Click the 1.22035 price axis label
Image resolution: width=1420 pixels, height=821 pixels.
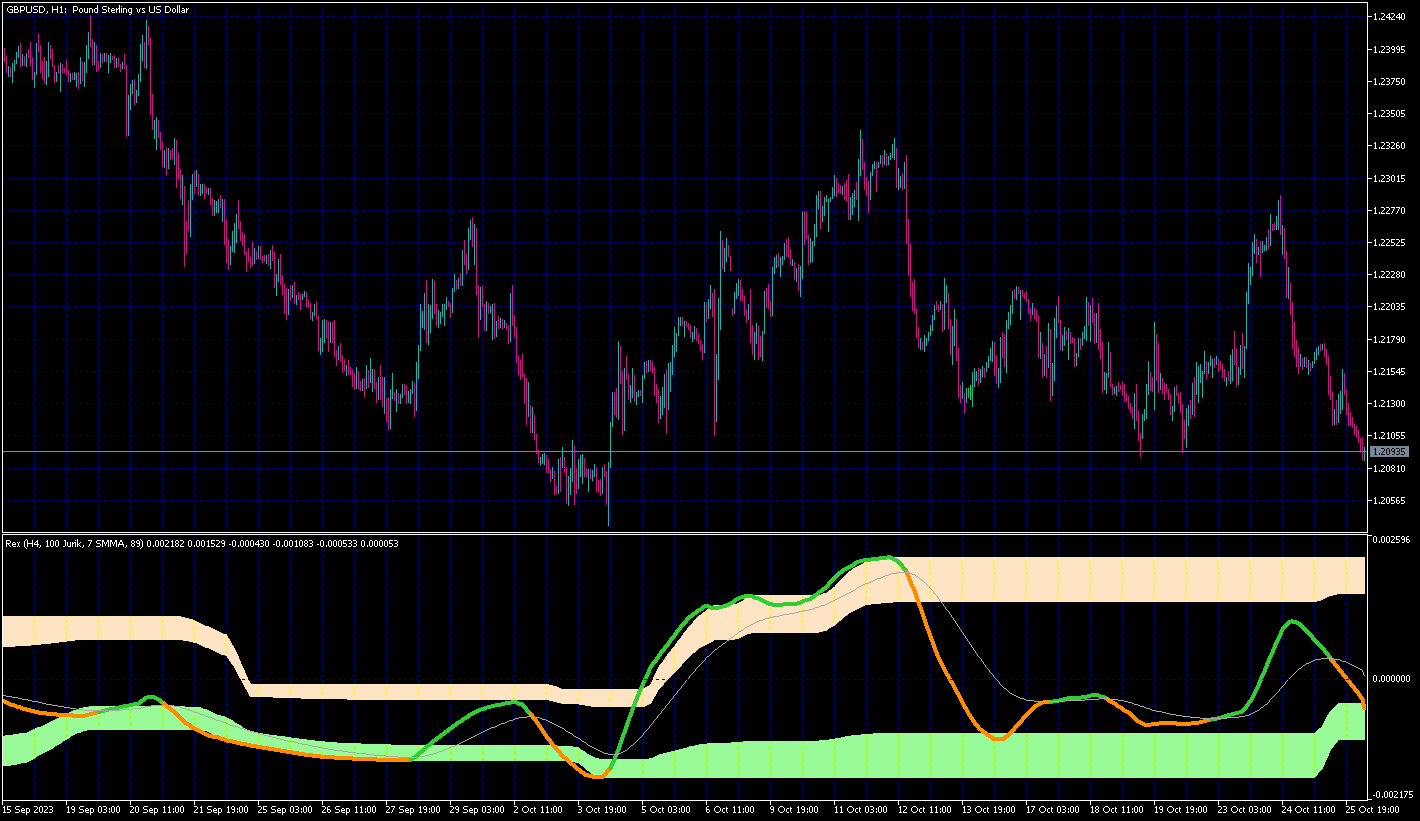click(x=1390, y=307)
